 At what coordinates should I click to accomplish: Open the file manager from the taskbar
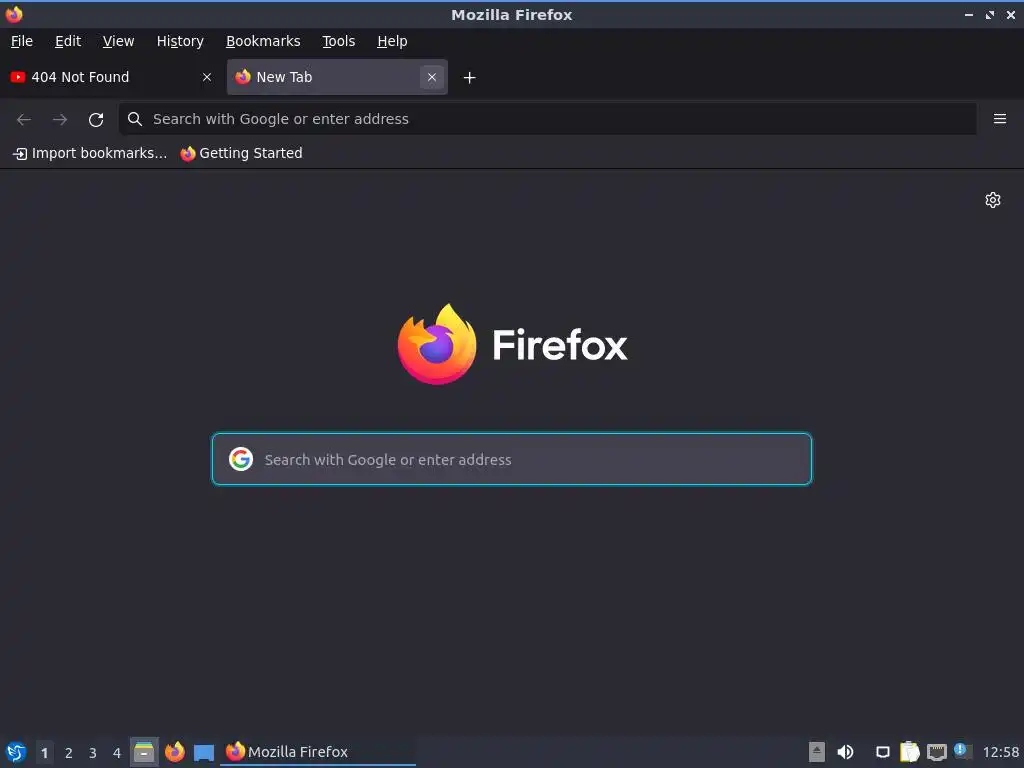[x=144, y=752]
